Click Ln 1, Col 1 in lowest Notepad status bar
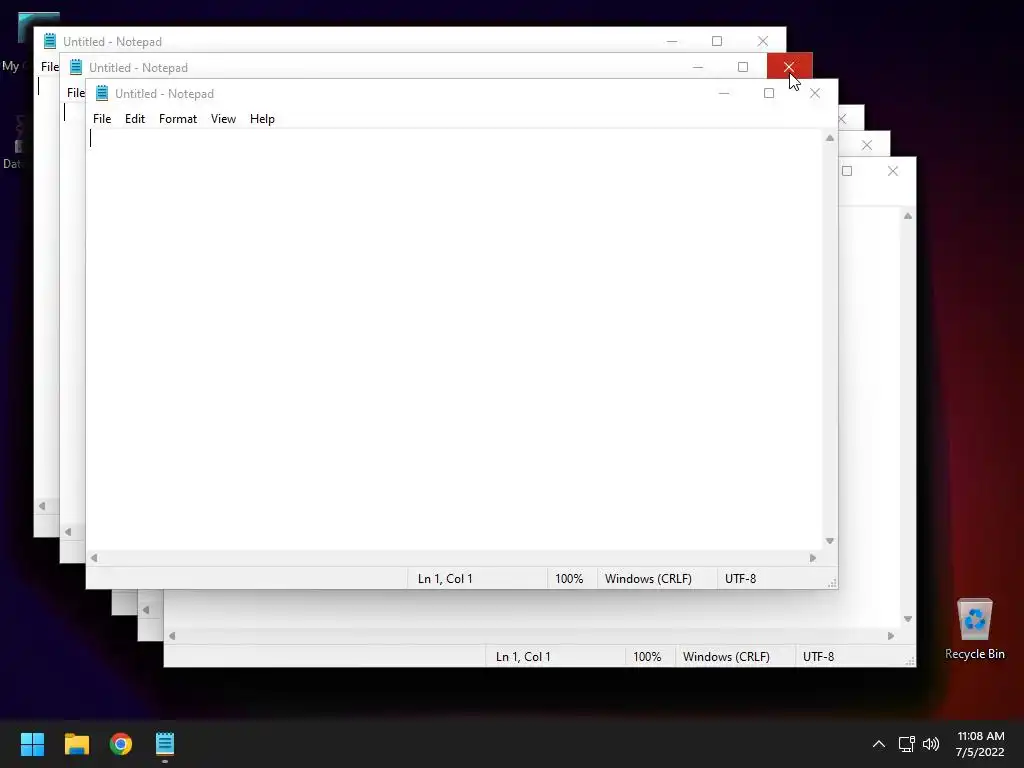Viewport: 1024px width, 768px height. pos(523,656)
